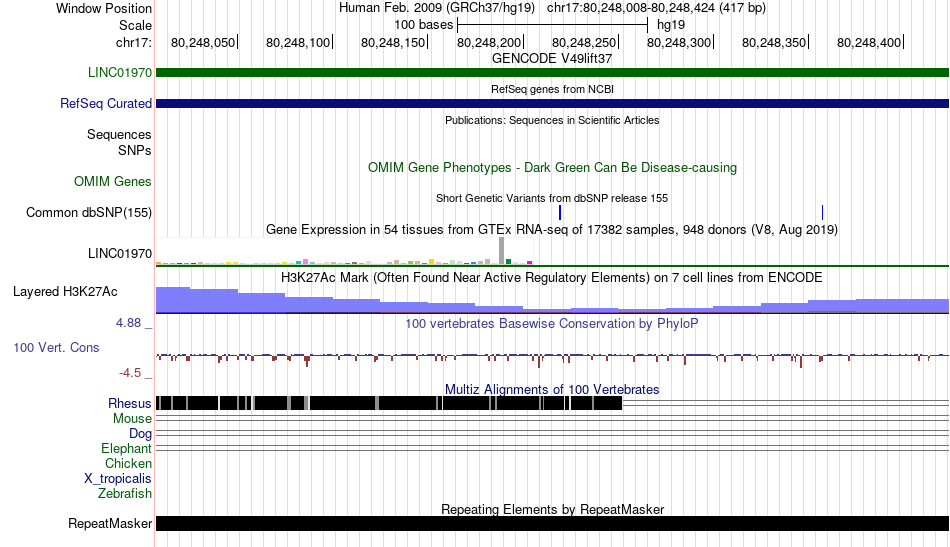Screen dimensions: 950x547
Task: Click the Rhesus alignment row label
Action: (129, 403)
